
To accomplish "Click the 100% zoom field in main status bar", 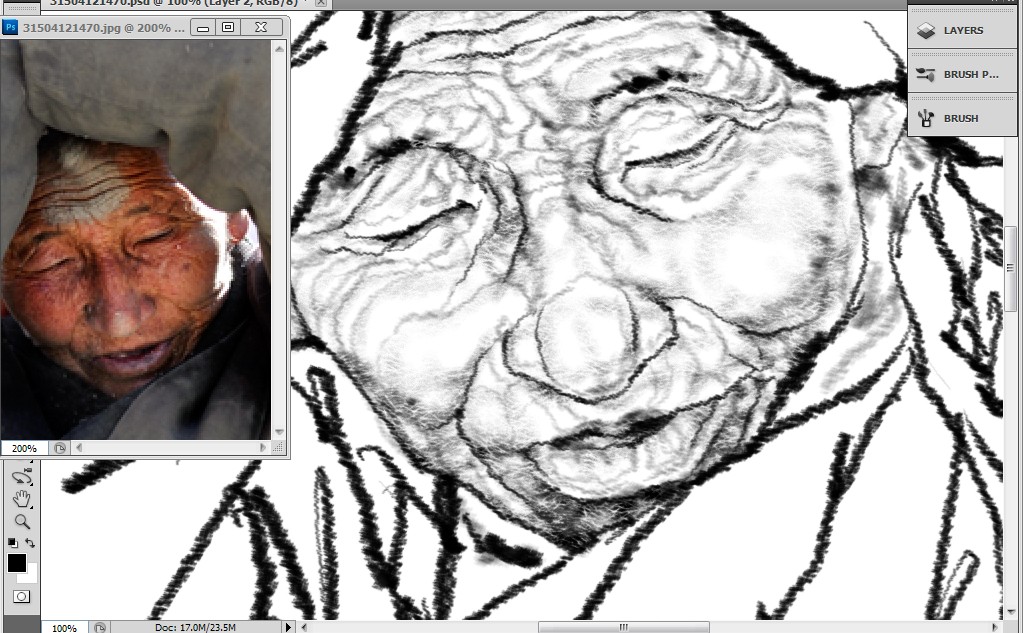I will coord(64,628).
